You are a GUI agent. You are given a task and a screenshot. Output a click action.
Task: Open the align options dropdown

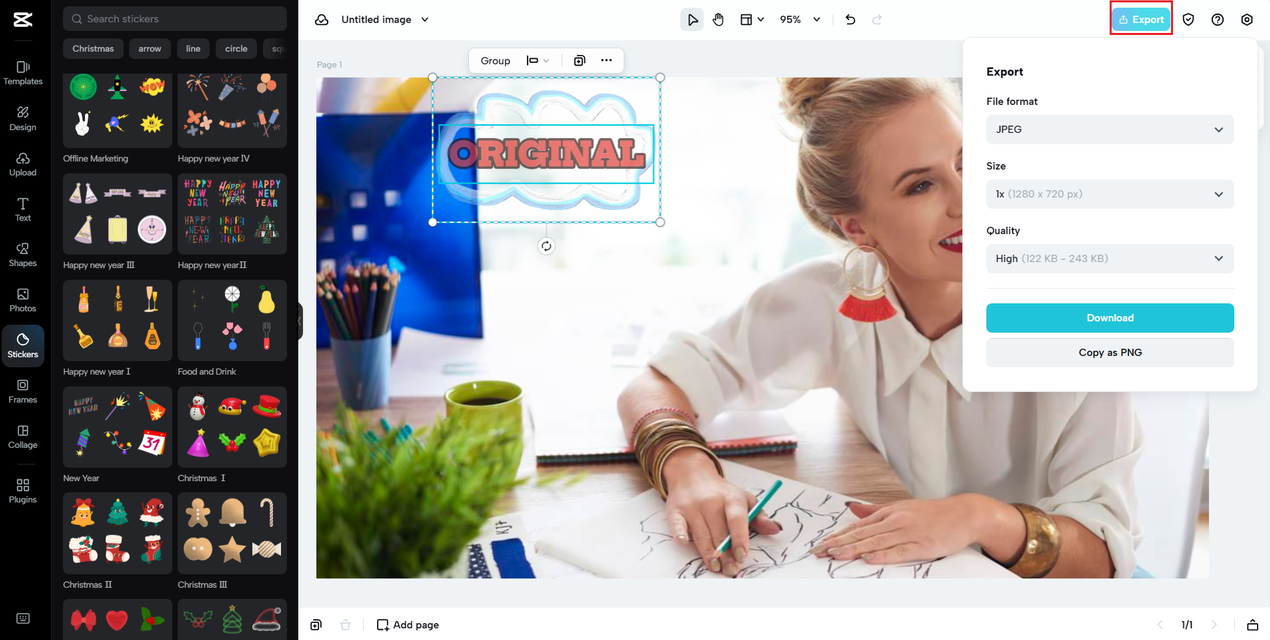[538, 61]
